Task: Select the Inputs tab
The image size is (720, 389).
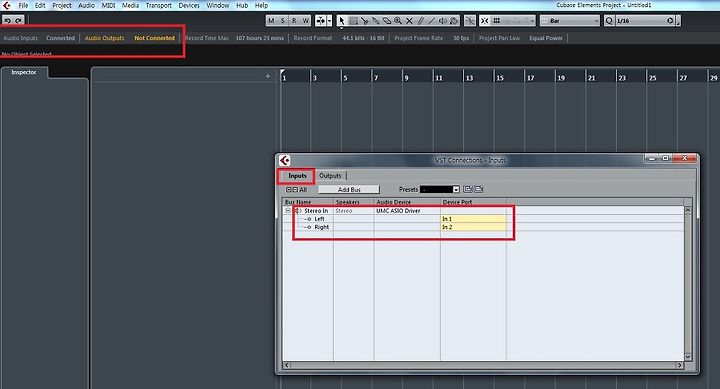Action: [297, 175]
